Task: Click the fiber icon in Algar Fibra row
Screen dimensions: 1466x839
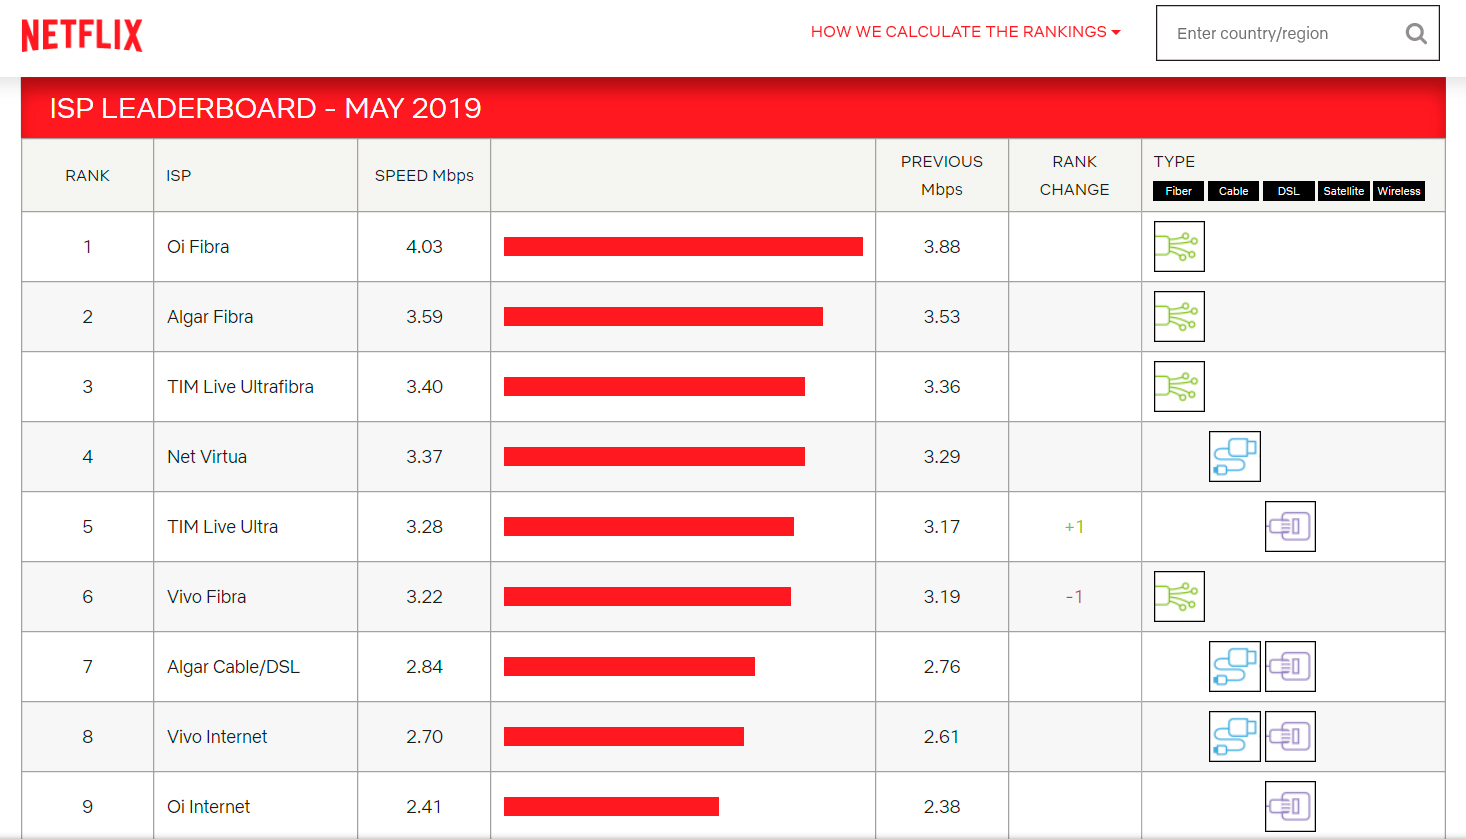Action: (x=1179, y=316)
